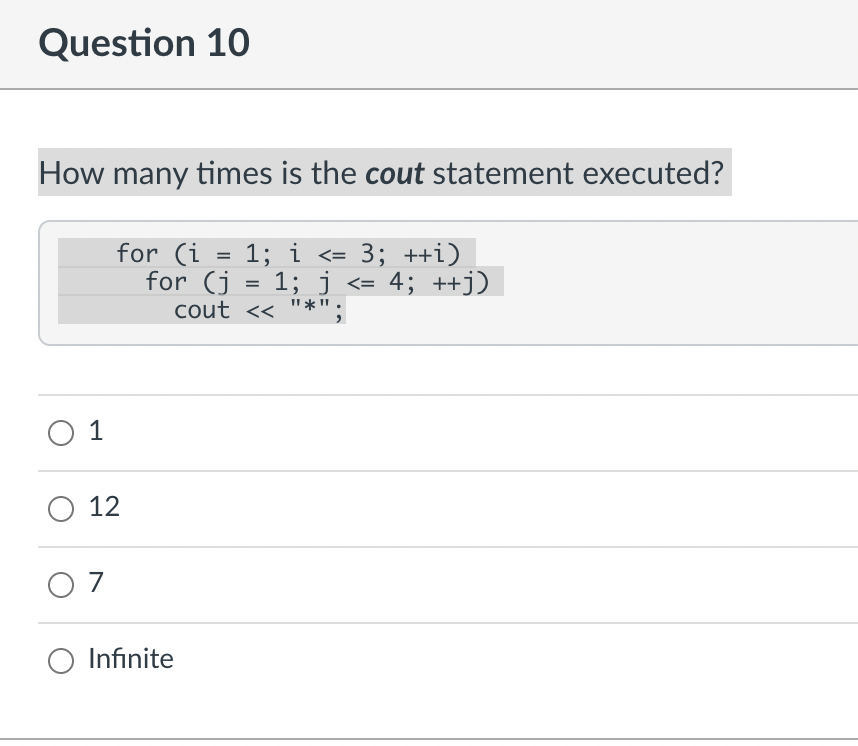Choose the radio button for answer 12
The height and width of the screenshot is (746, 858).
point(61,509)
